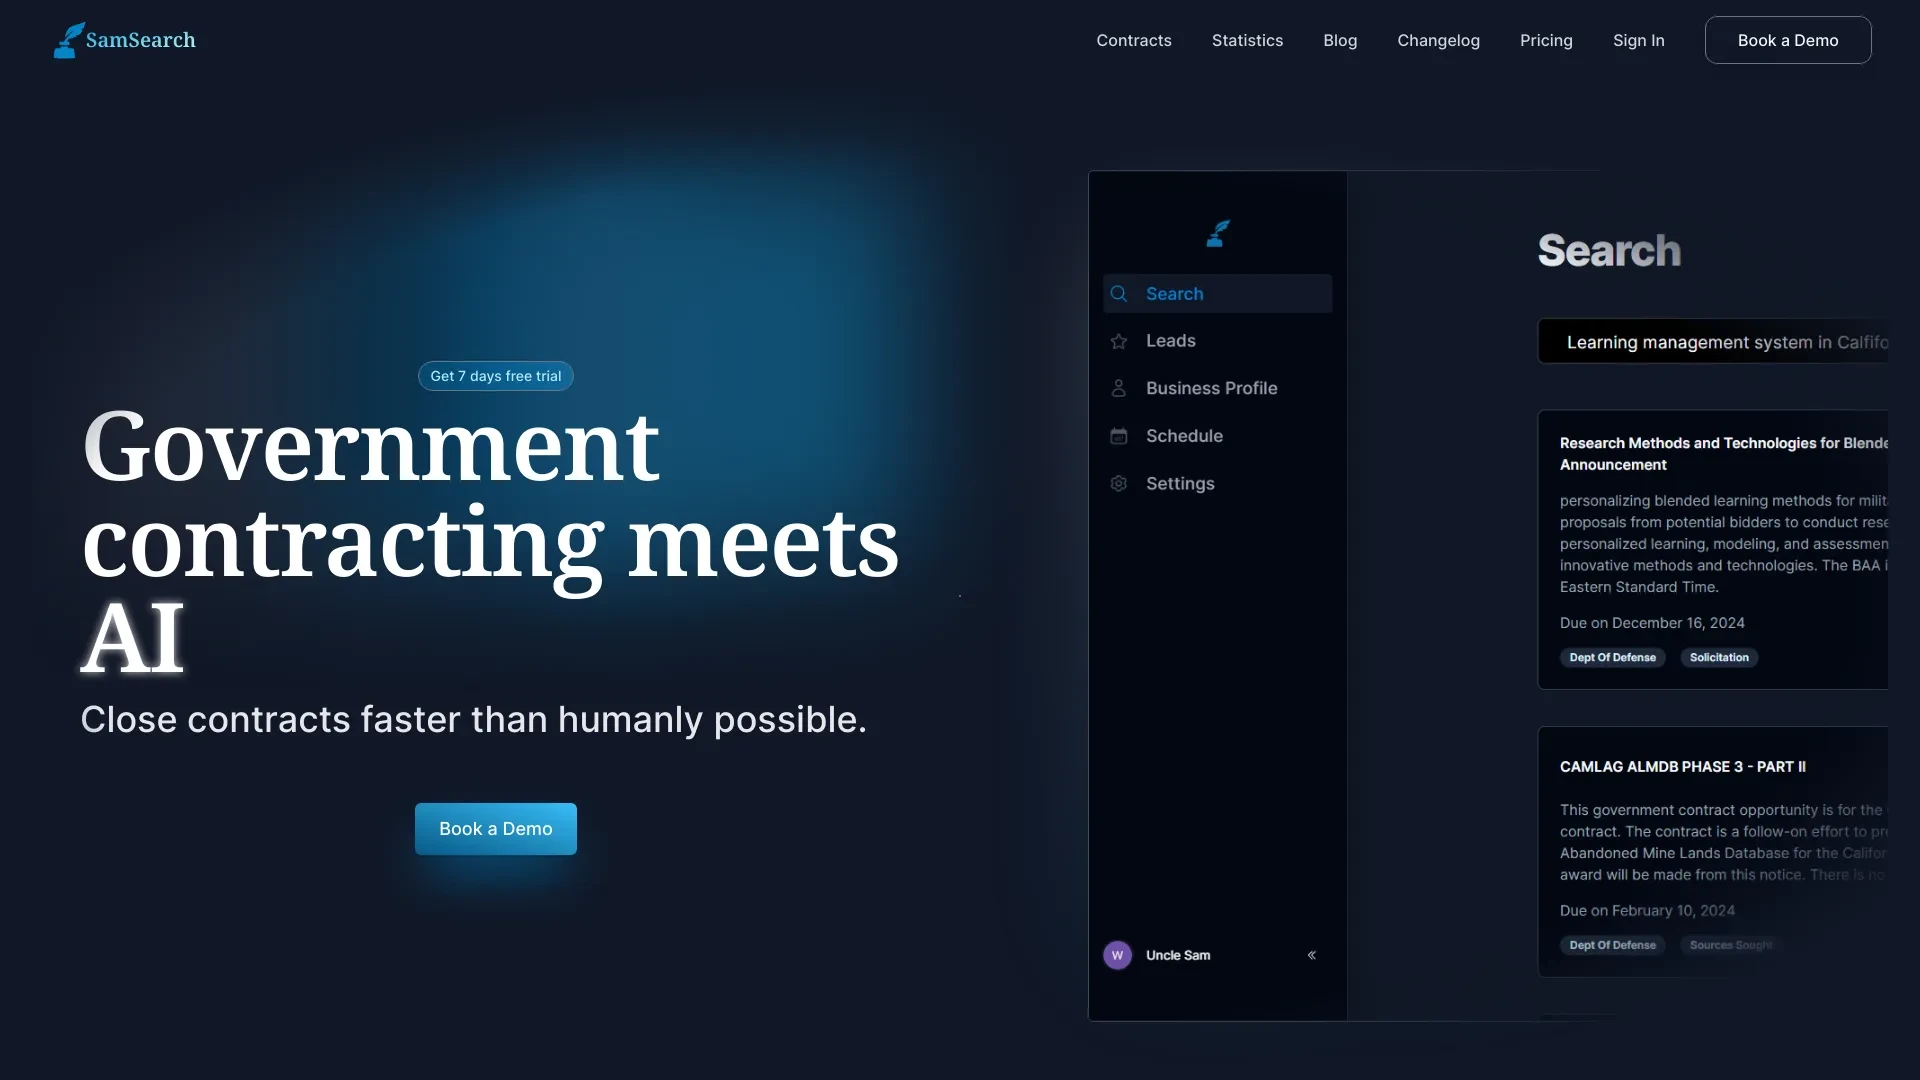1920x1080 pixels.
Task: Expand the Sources Google tag
Action: (x=1729, y=944)
